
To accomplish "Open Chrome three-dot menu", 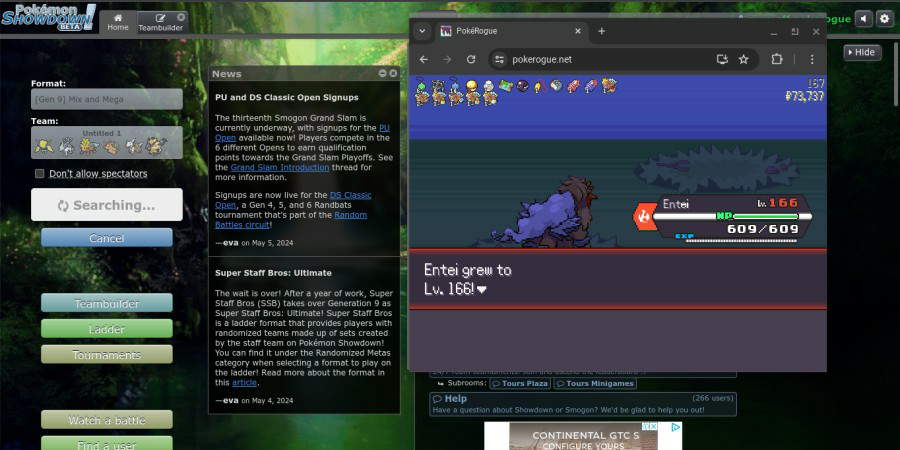I will pyautogui.click(x=812, y=59).
